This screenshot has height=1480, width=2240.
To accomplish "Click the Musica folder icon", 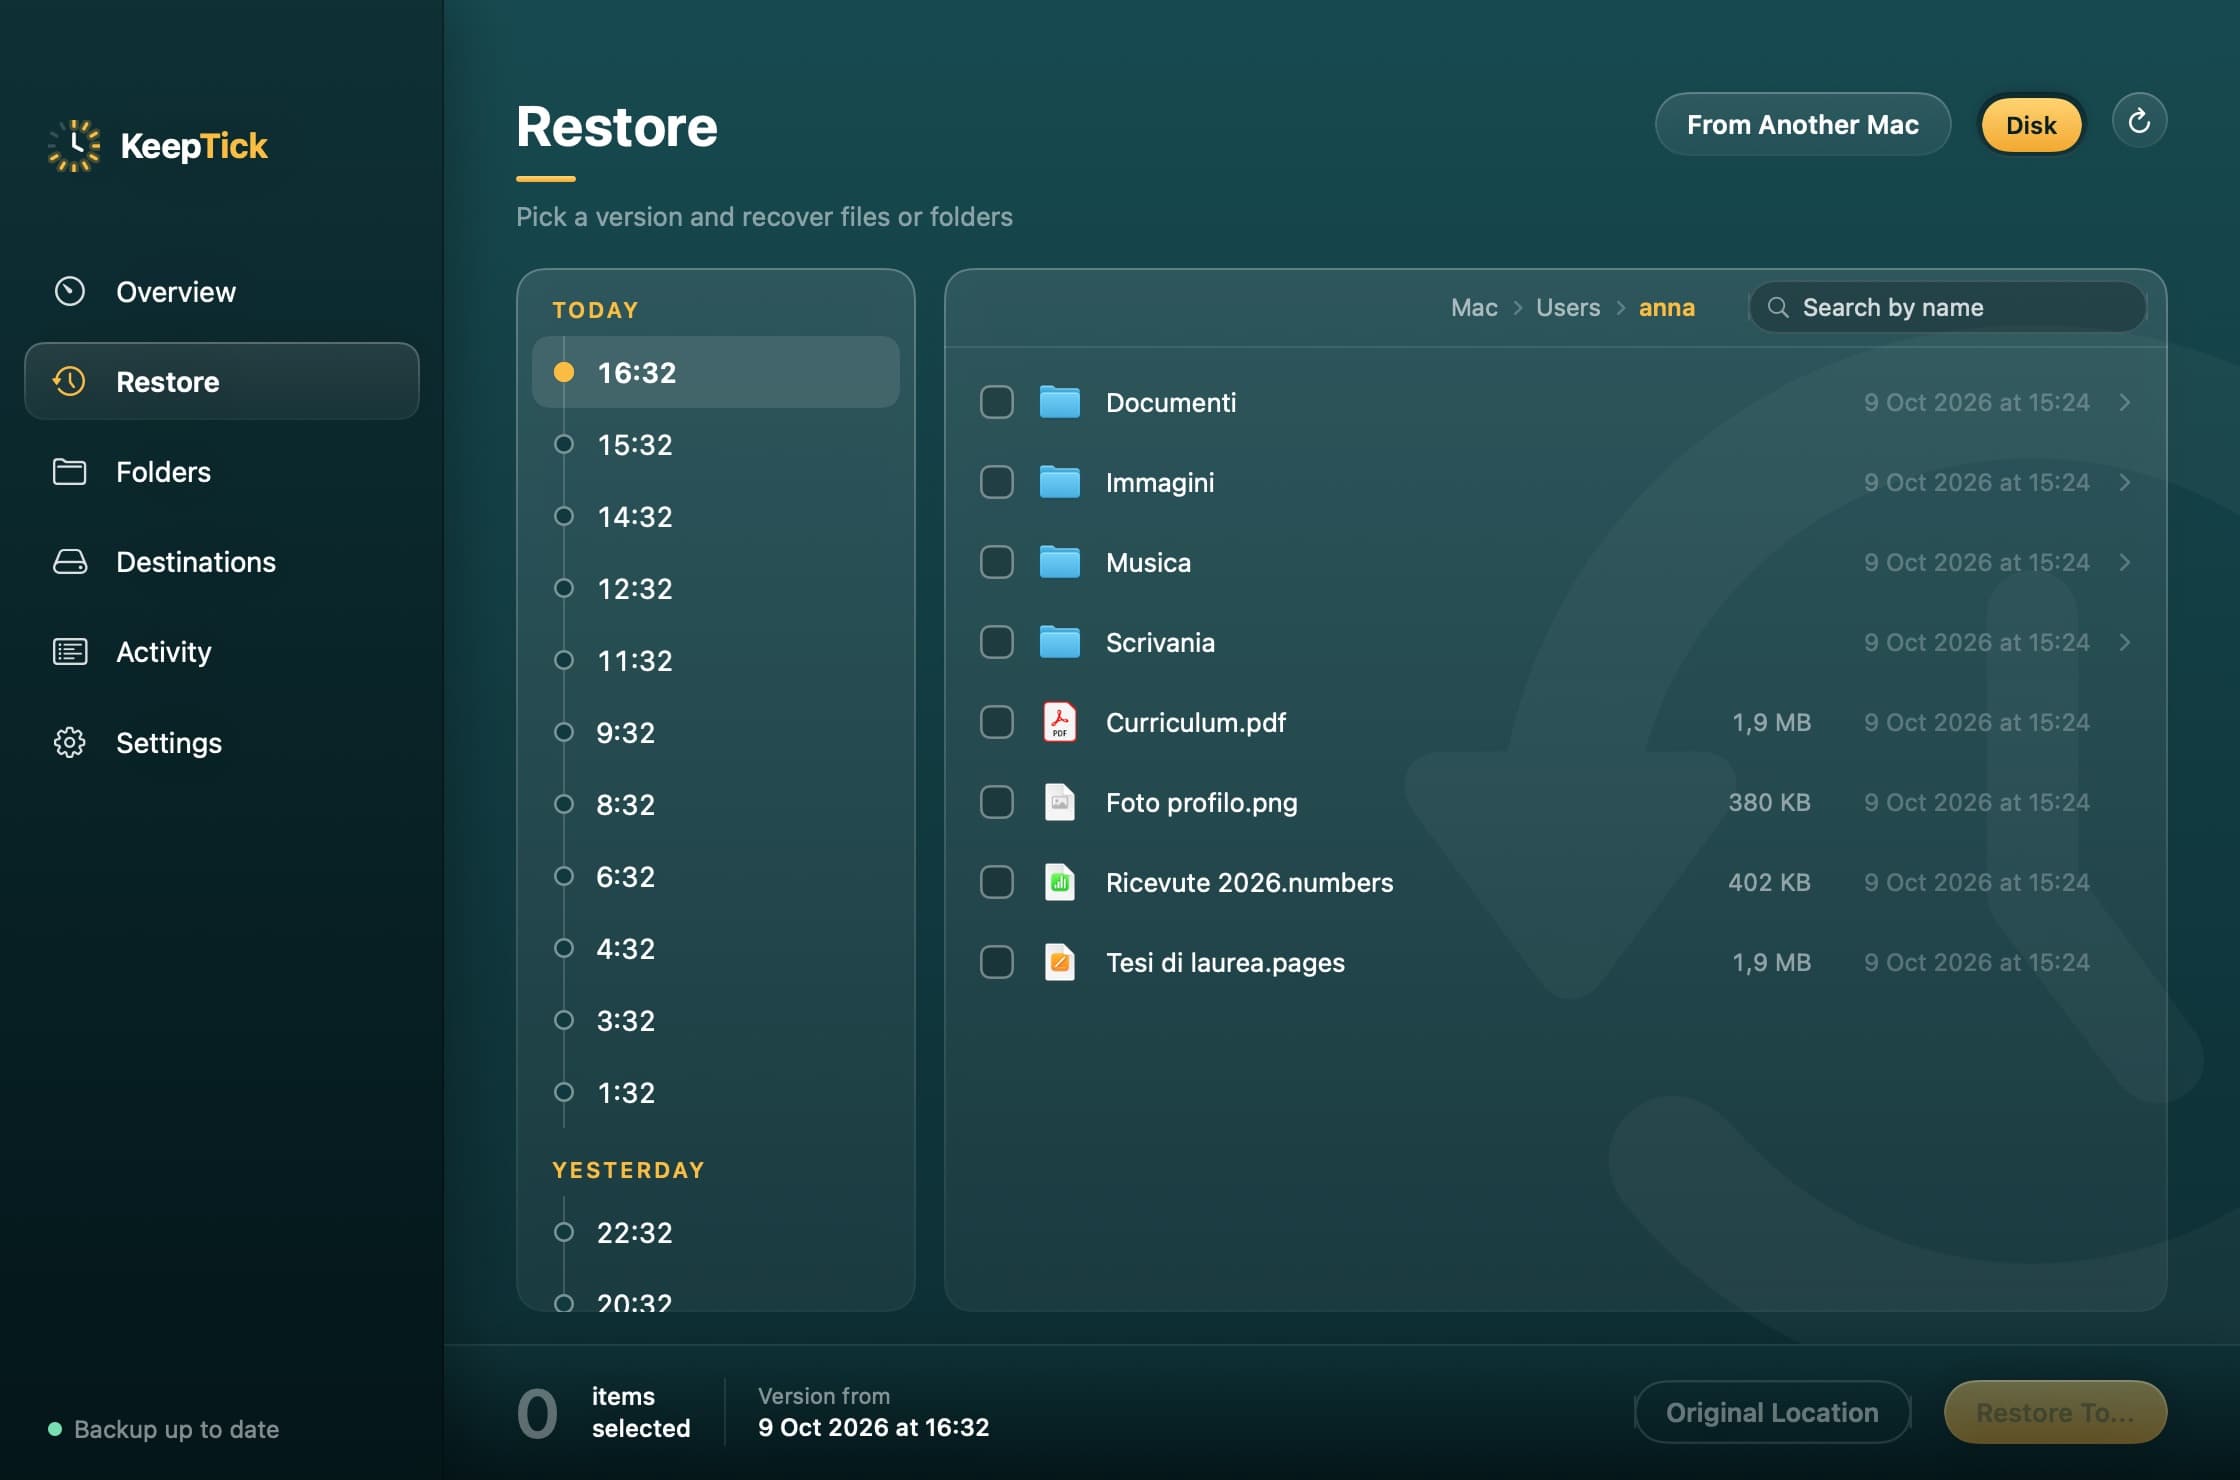I will click(1059, 561).
